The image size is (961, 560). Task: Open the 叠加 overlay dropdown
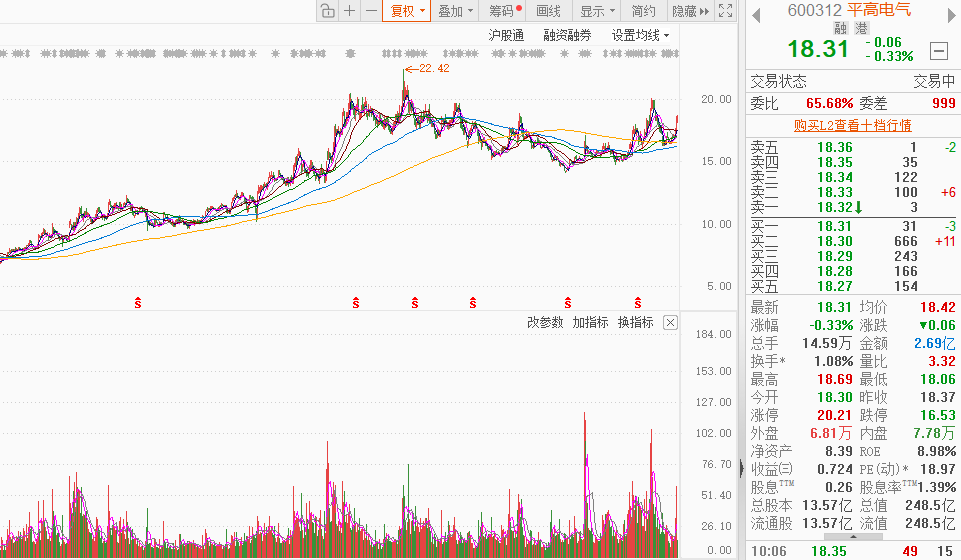455,11
